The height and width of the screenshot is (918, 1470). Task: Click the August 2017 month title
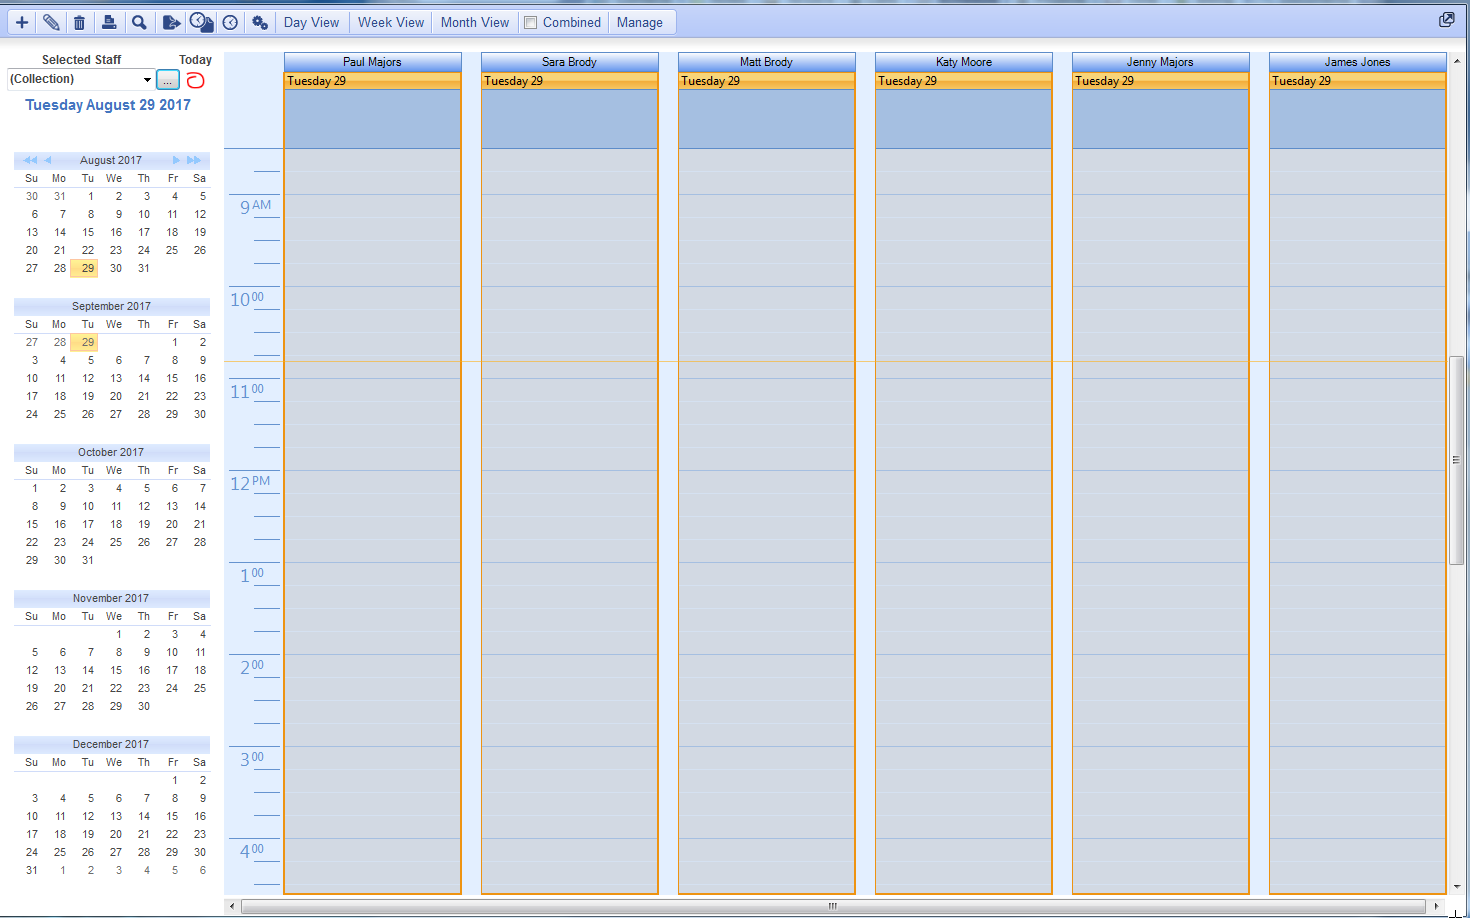[x=111, y=160]
